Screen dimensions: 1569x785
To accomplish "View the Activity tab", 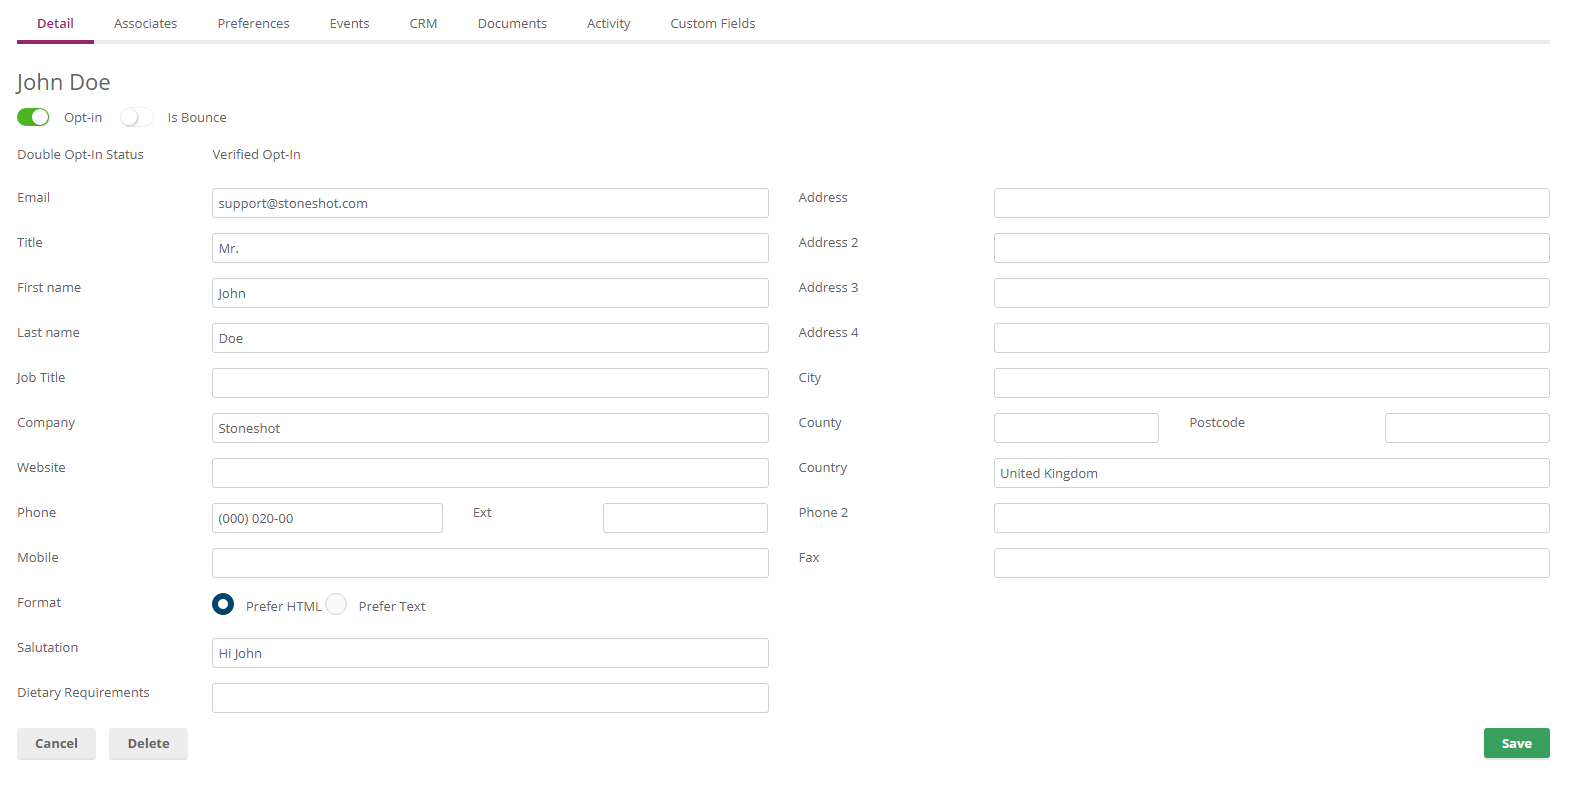I will point(608,23).
